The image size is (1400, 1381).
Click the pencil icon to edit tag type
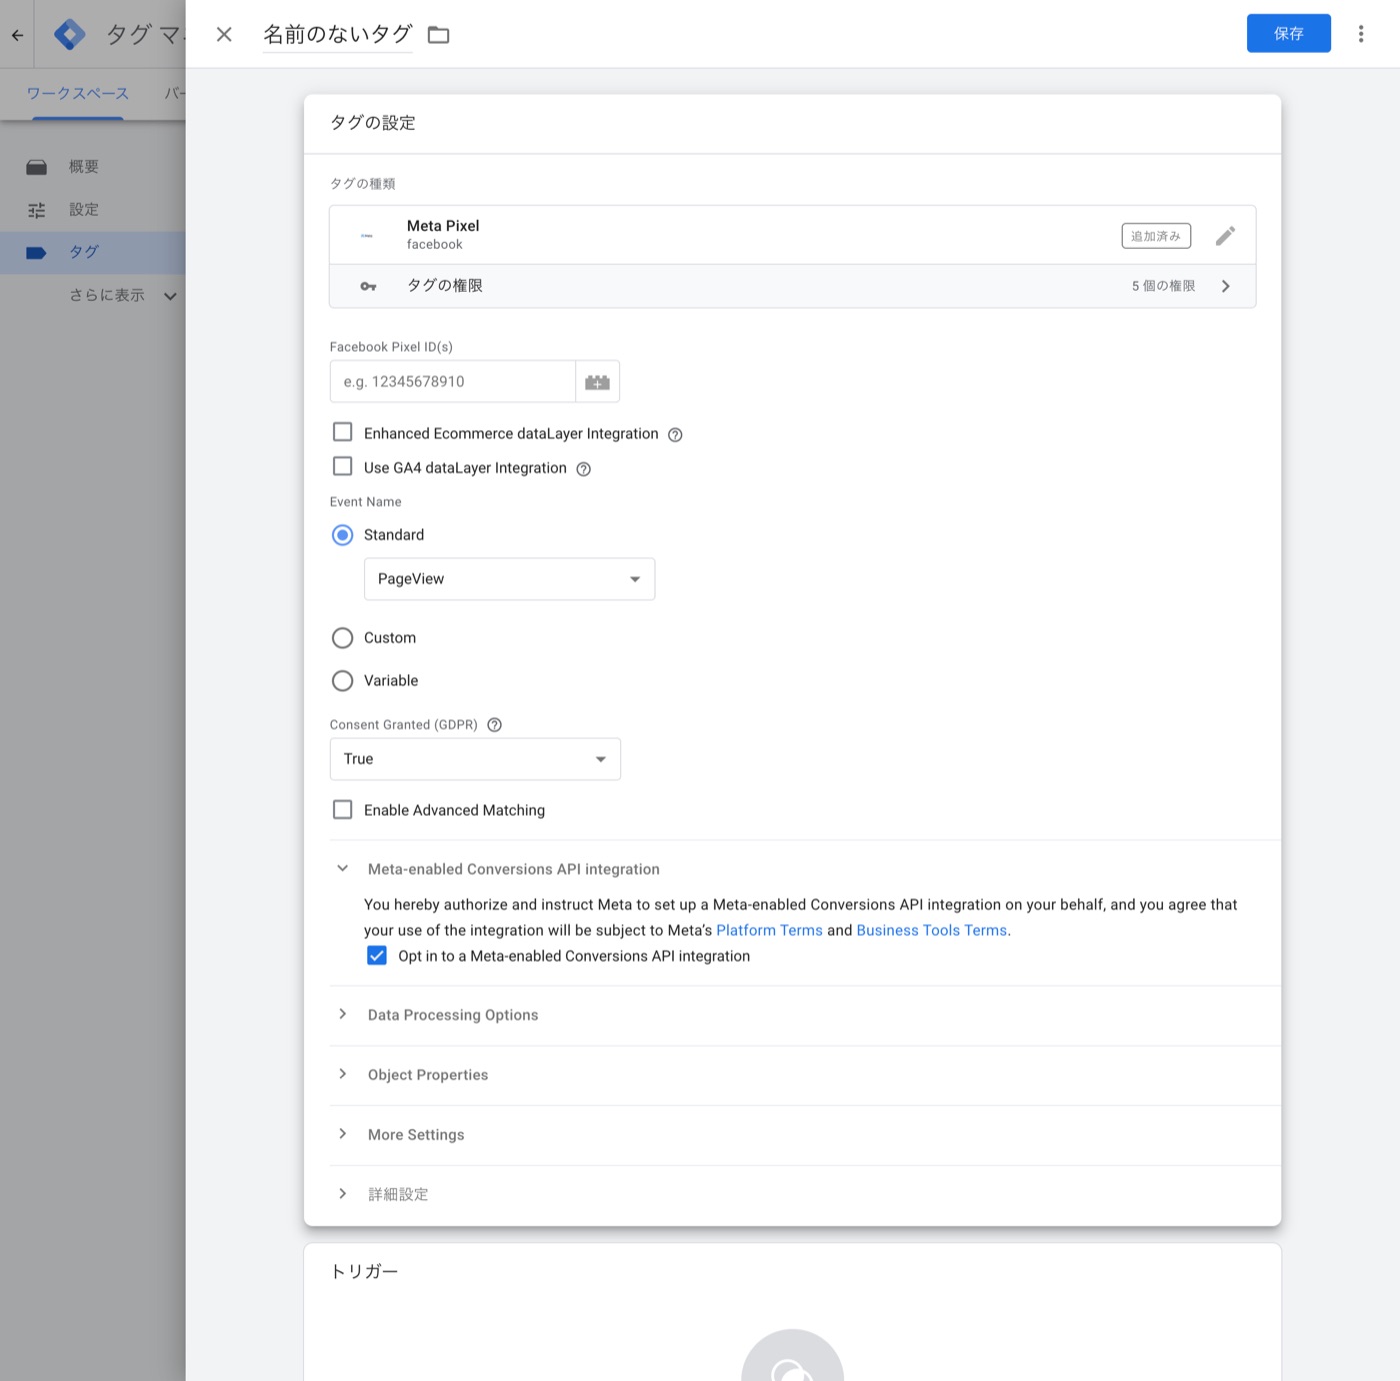[1225, 236]
